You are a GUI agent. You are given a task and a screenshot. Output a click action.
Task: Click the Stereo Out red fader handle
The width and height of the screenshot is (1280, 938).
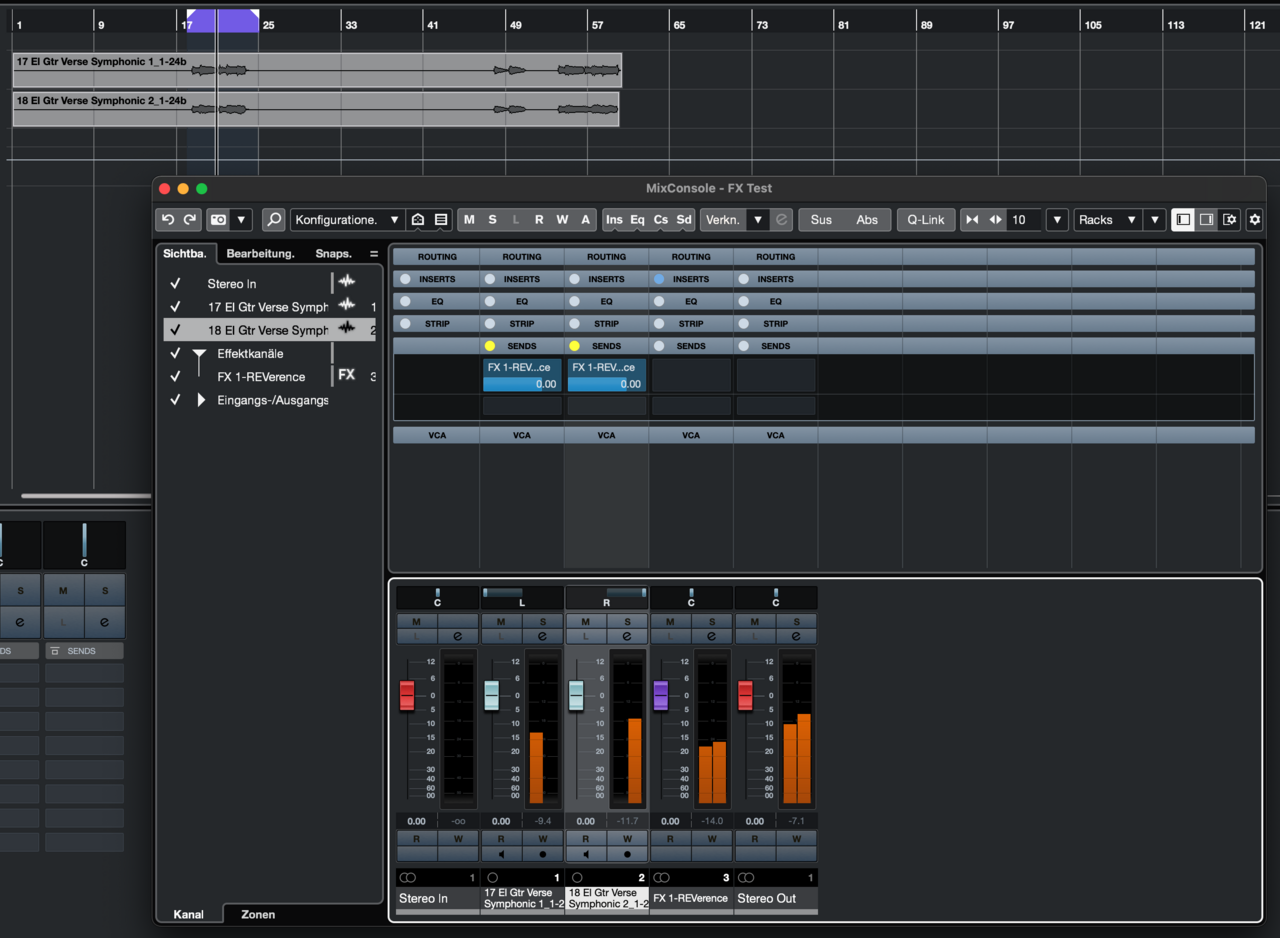click(745, 695)
